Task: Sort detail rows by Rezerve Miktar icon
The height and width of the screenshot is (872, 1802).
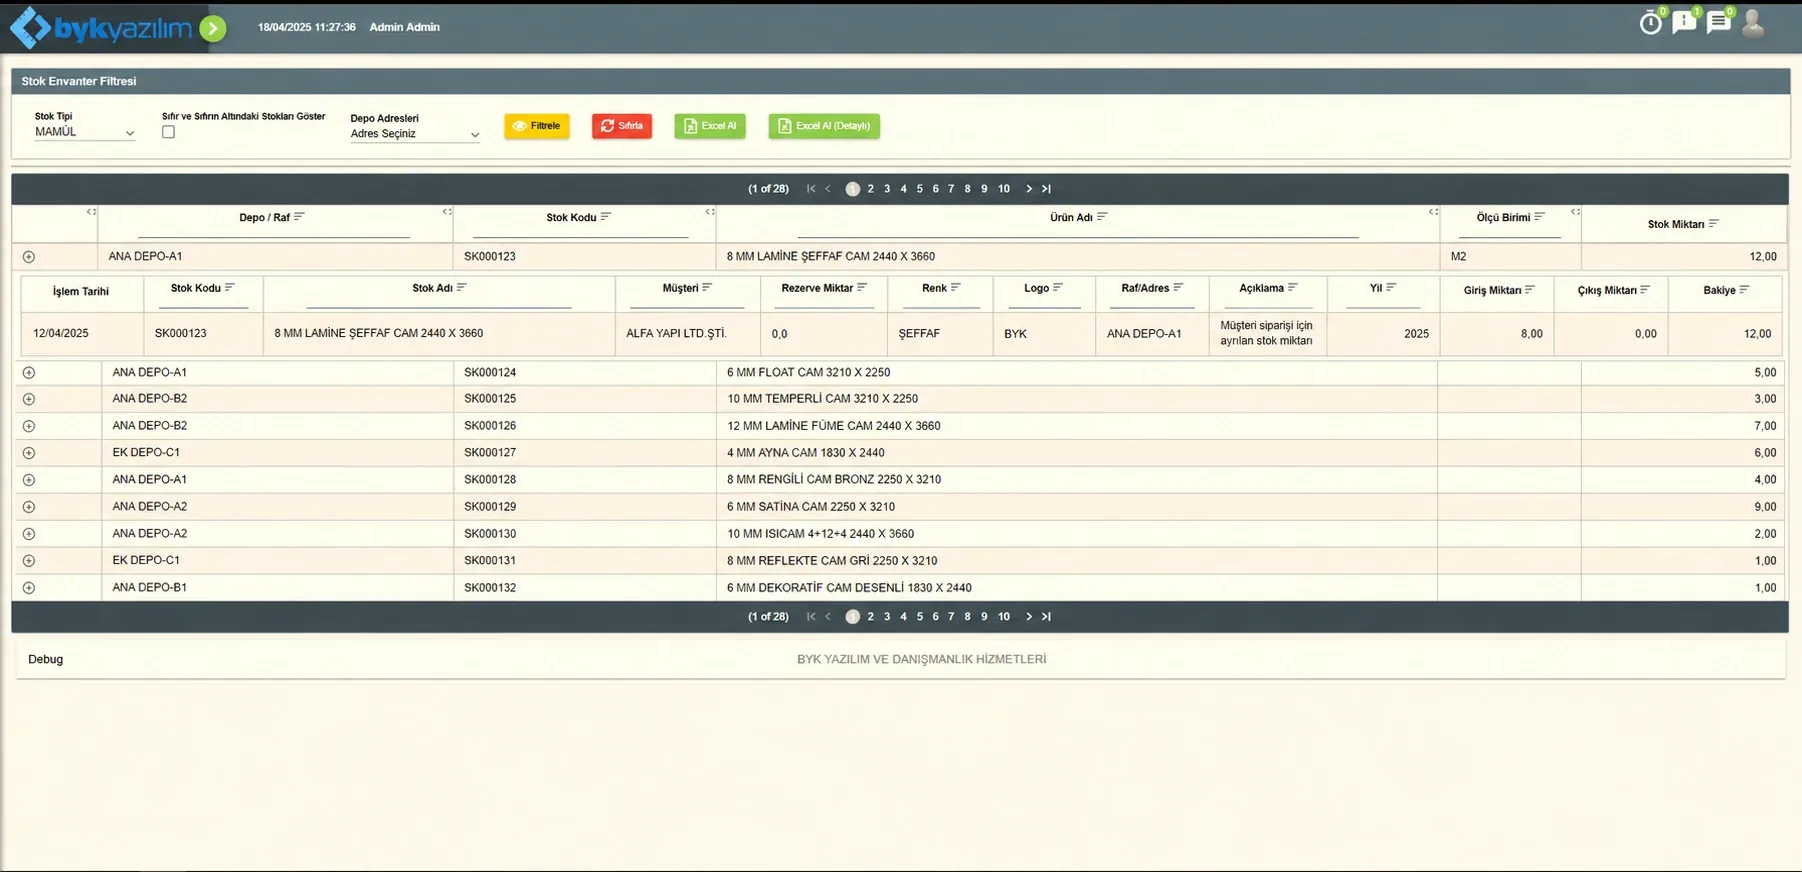Action: 862,287
